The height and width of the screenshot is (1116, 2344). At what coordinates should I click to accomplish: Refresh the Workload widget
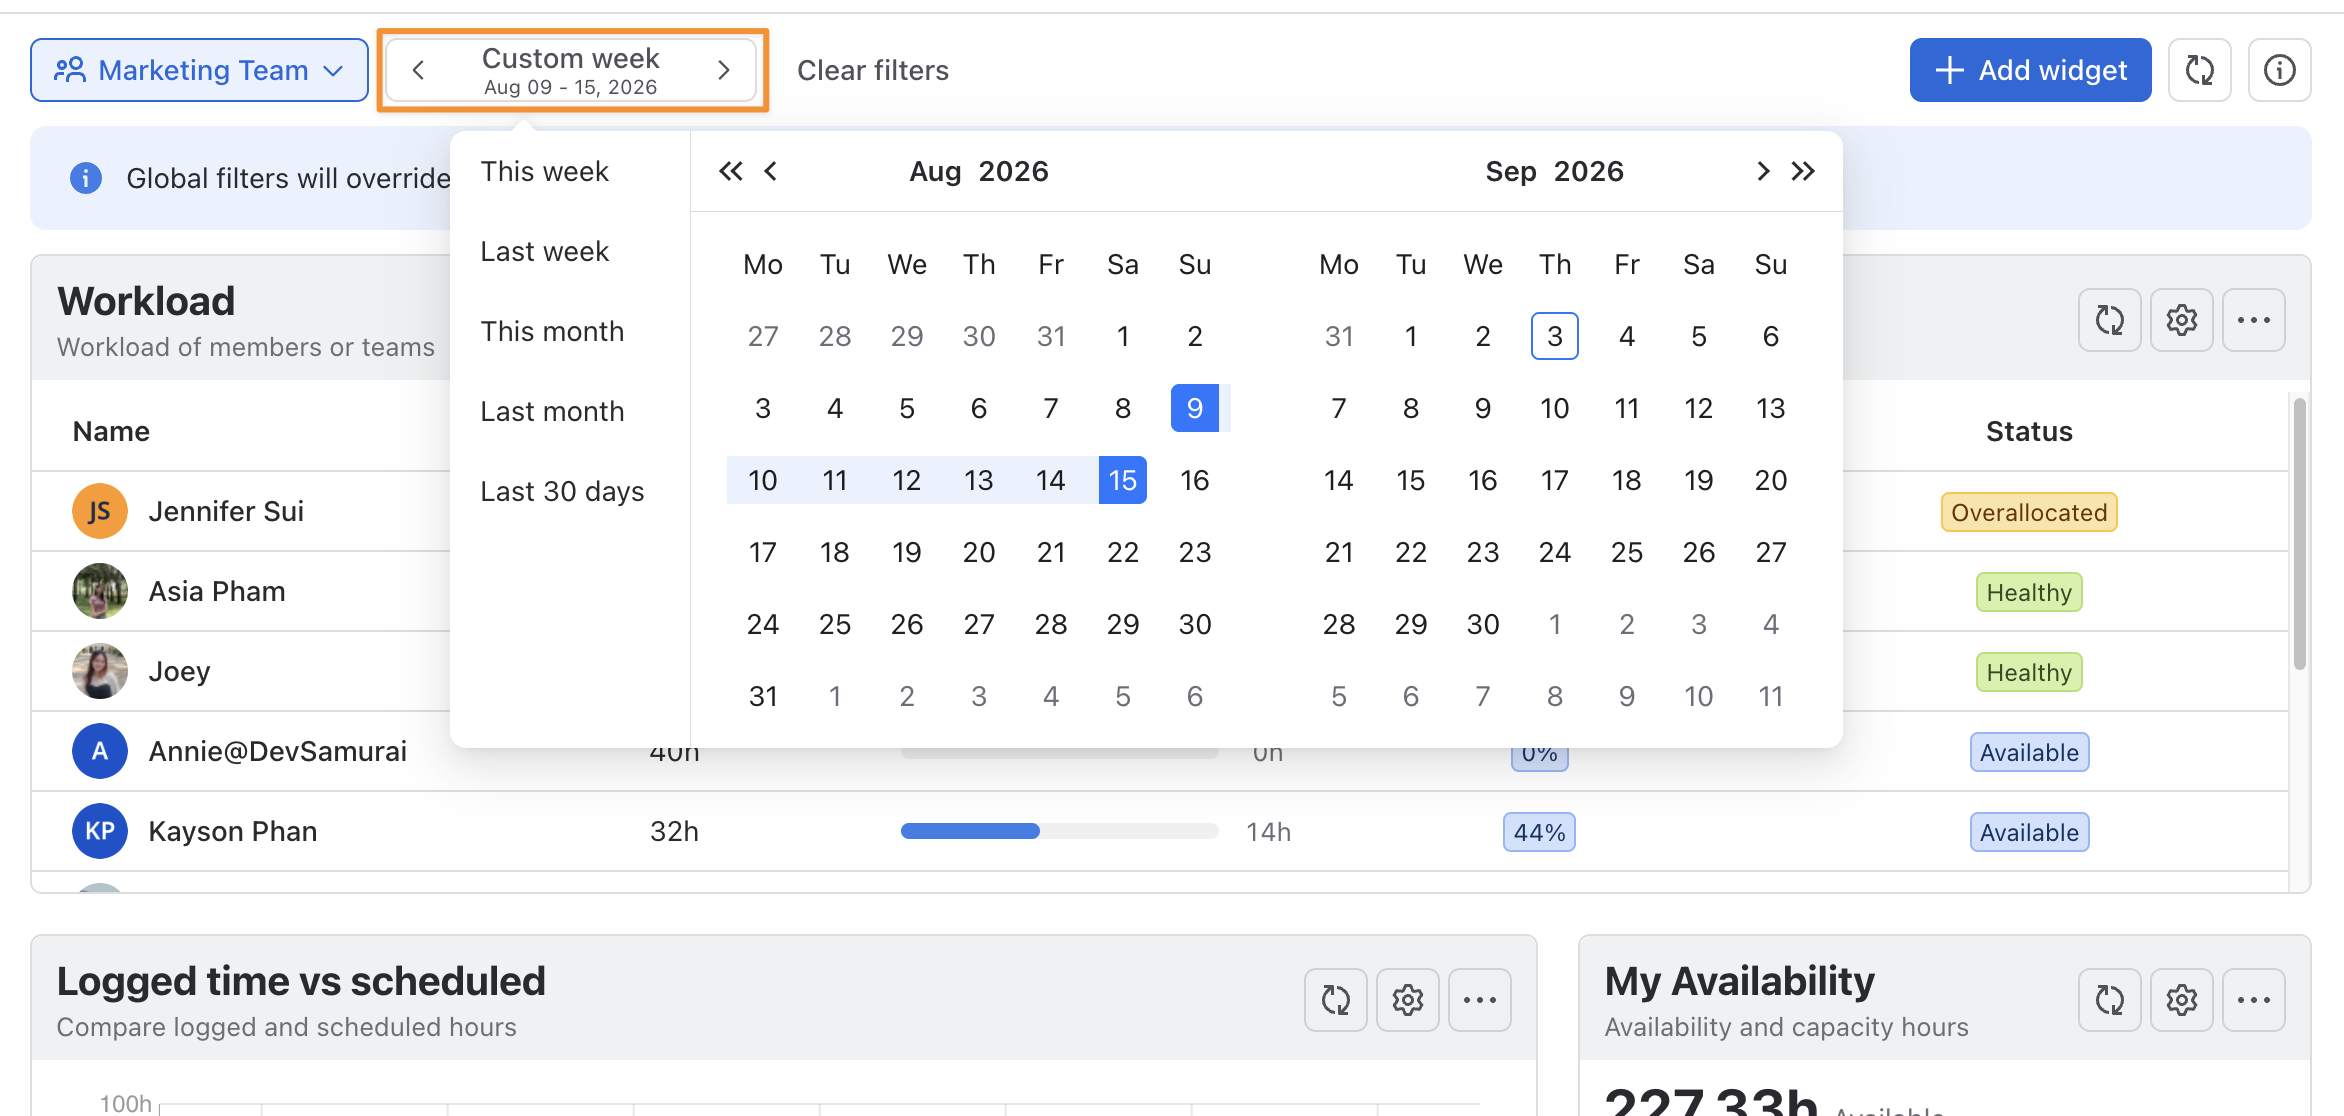pos(2109,320)
